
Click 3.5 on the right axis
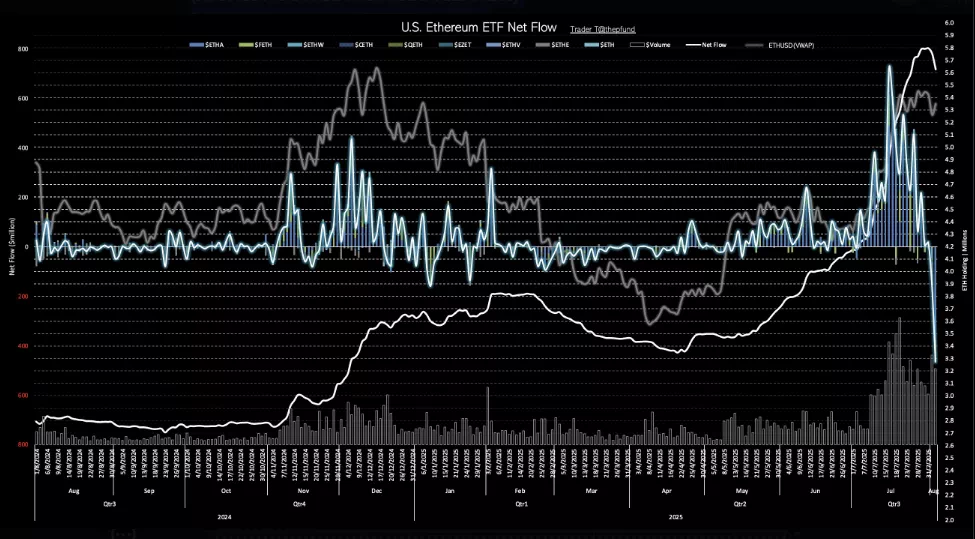[x=950, y=333]
